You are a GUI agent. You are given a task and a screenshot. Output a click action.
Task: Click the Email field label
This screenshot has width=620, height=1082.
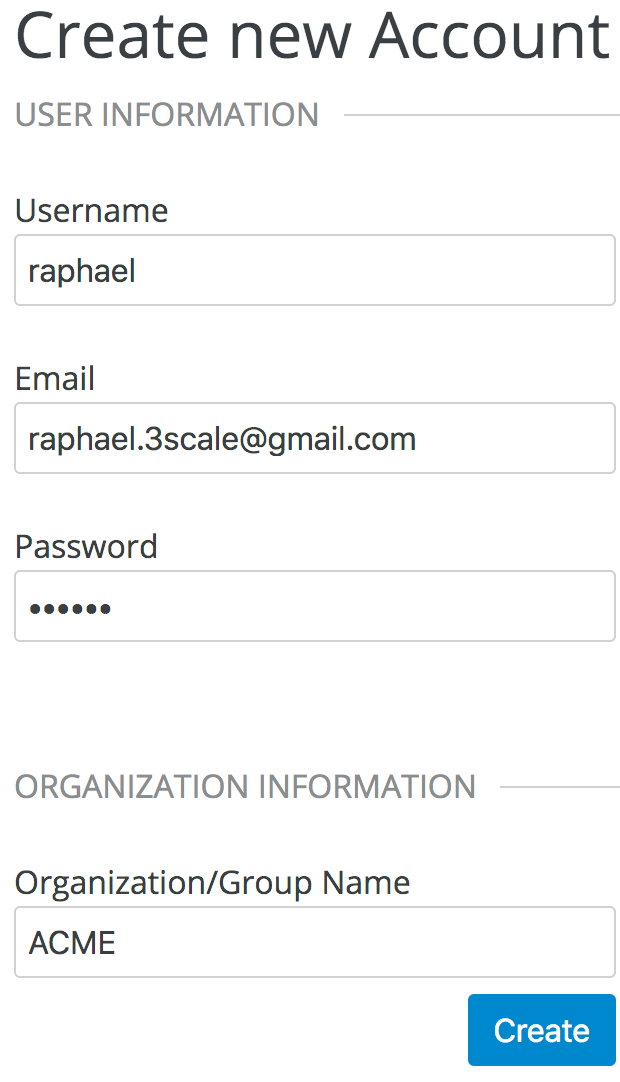point(55,379)
